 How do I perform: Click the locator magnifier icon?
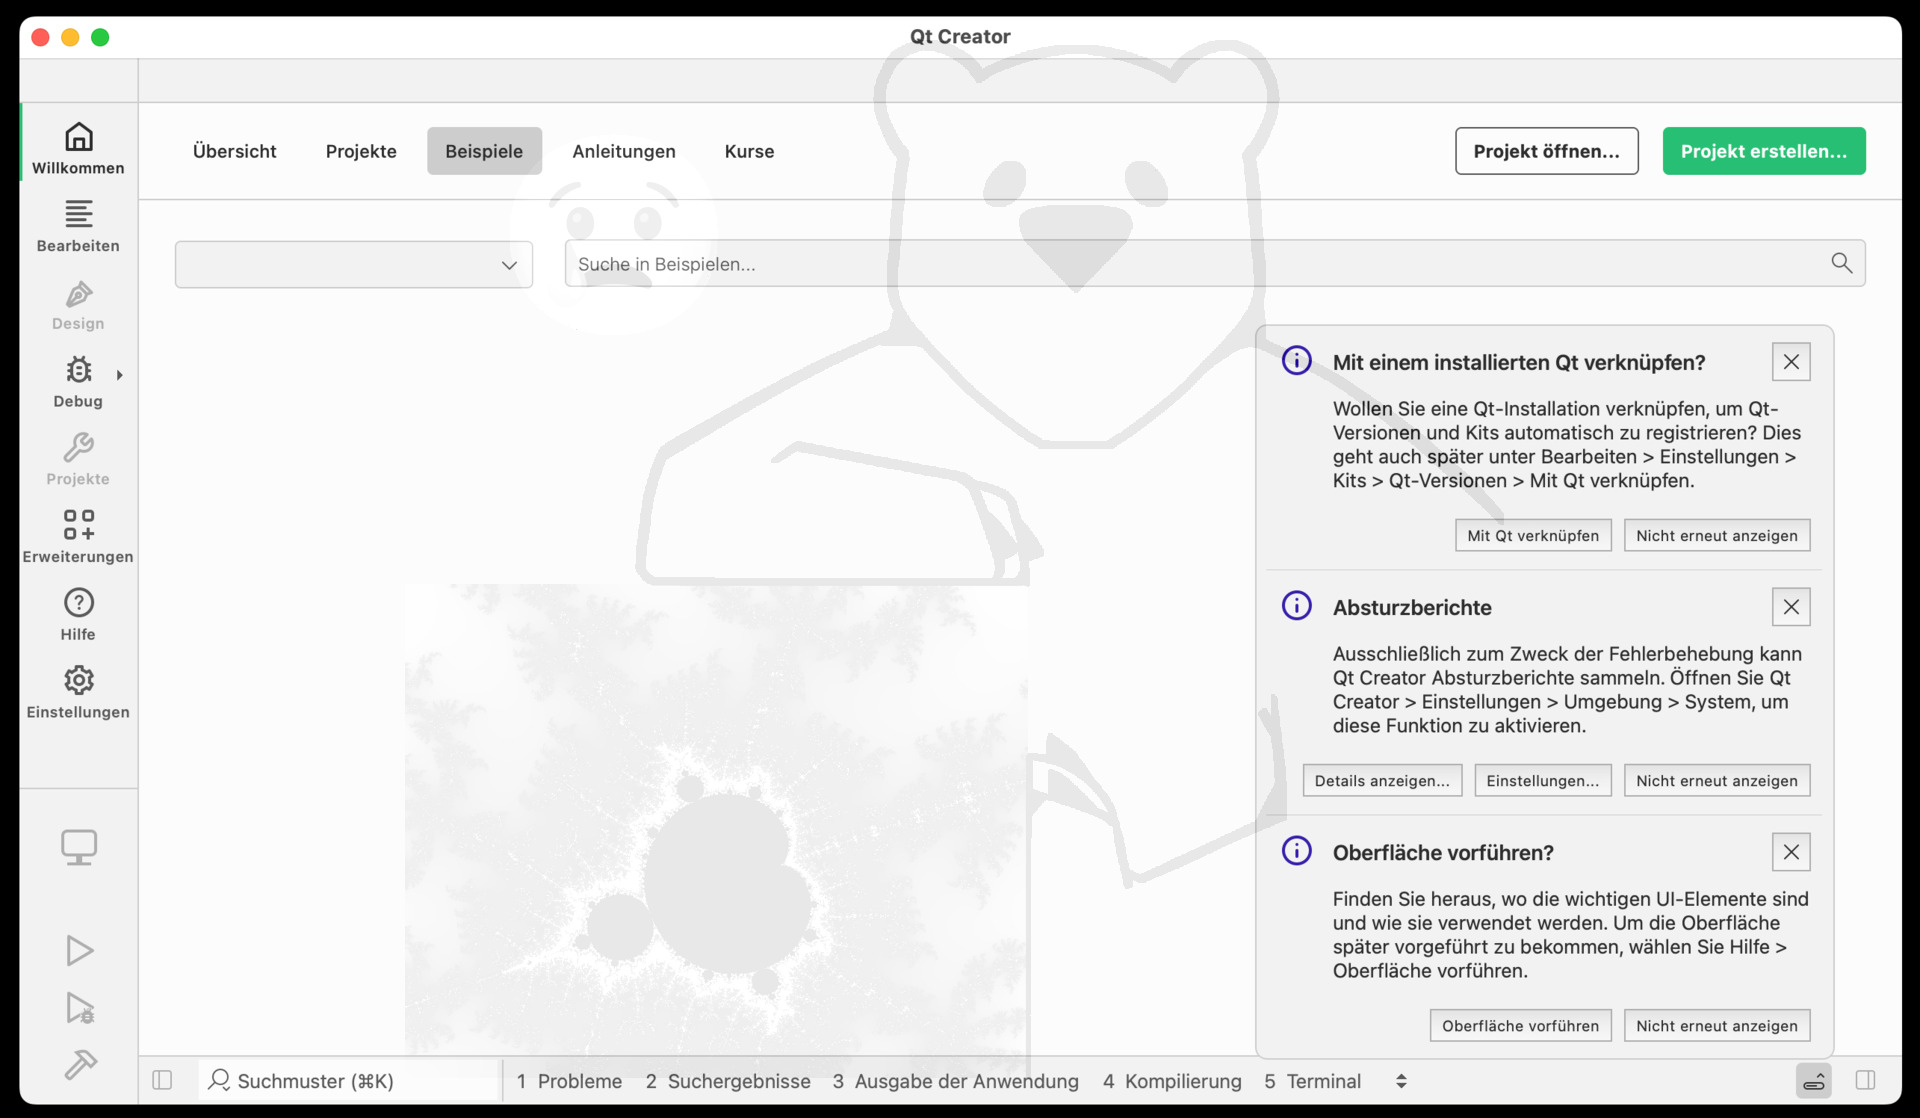[219, 1080]
